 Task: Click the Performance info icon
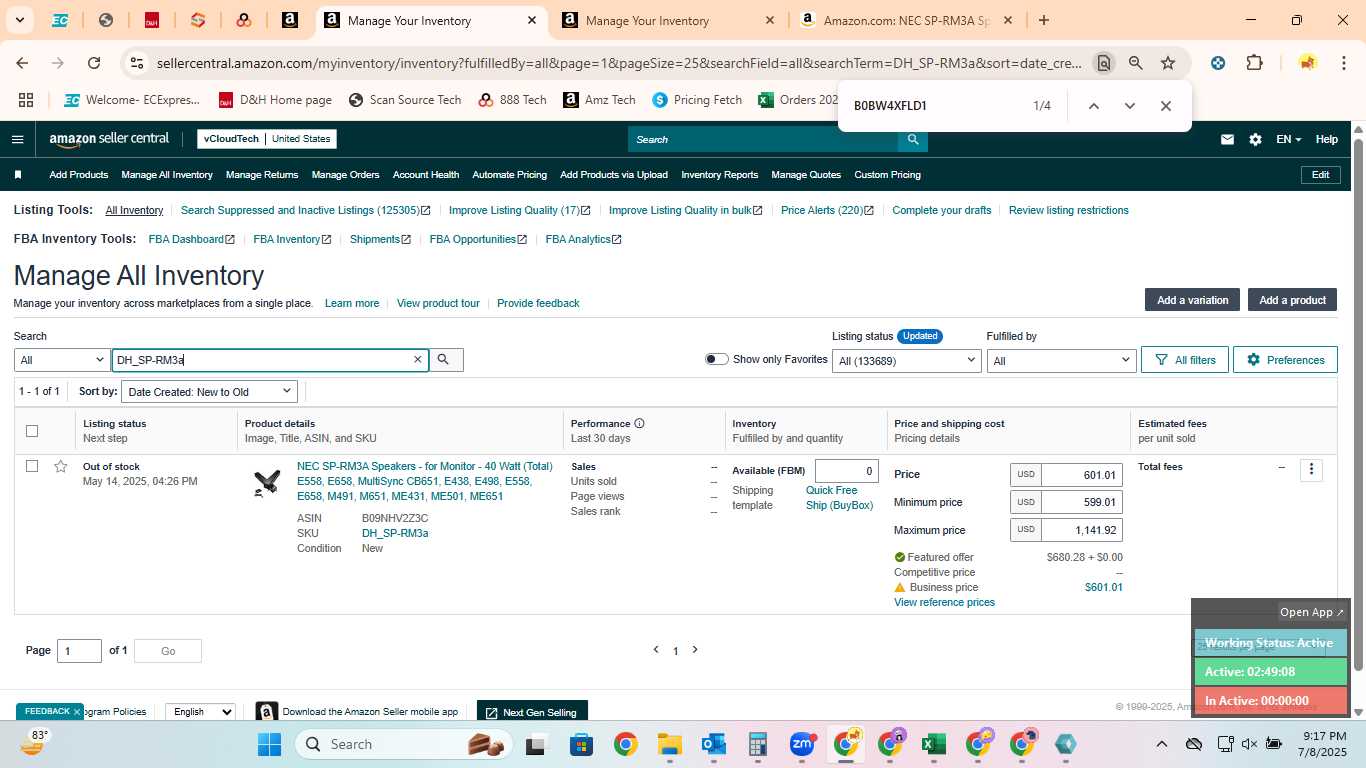[639, 423]
